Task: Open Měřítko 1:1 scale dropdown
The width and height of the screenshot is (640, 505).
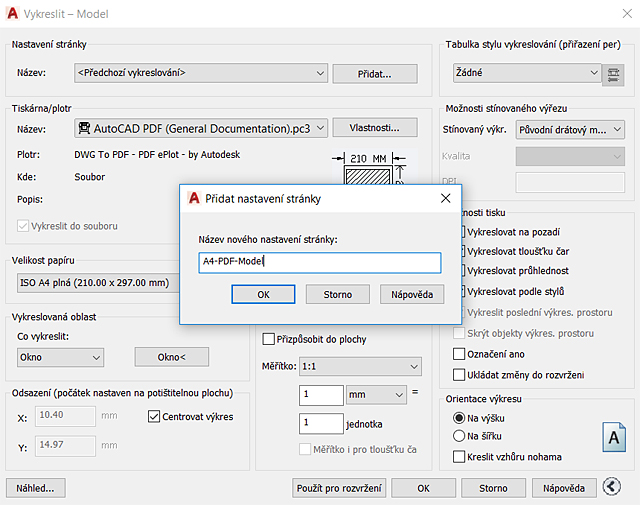Action: click(360, 367)
